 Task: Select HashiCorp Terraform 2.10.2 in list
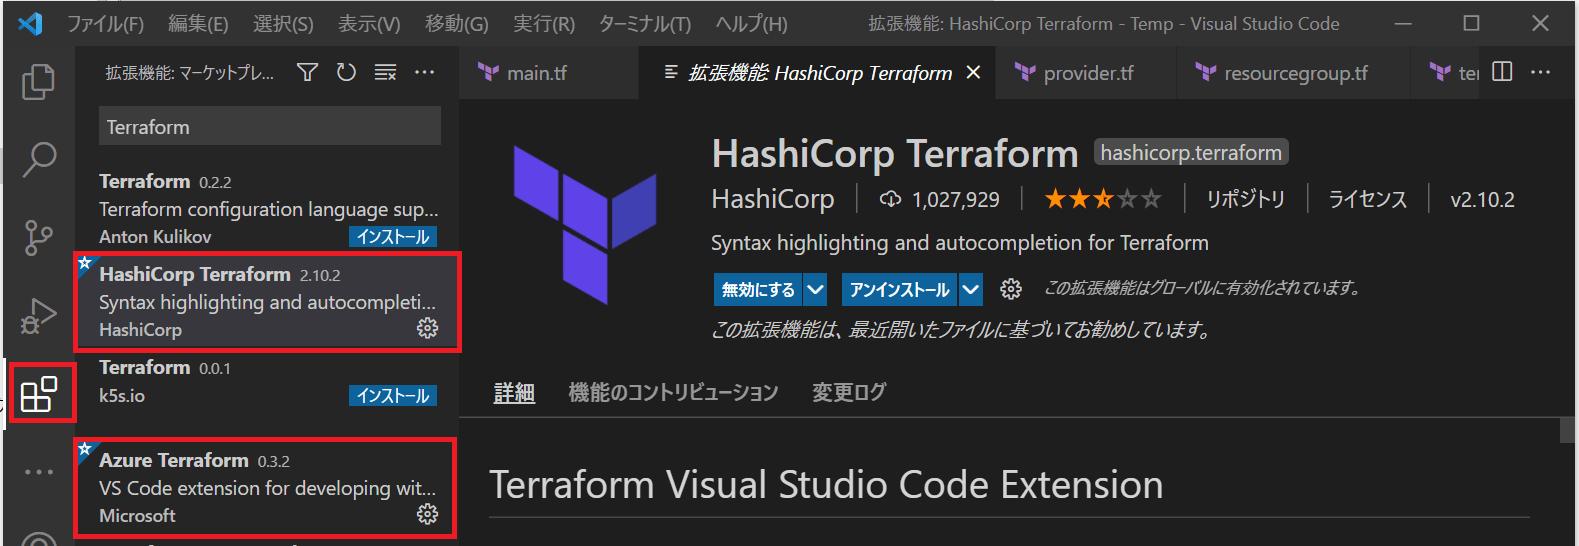pos(268,302)
